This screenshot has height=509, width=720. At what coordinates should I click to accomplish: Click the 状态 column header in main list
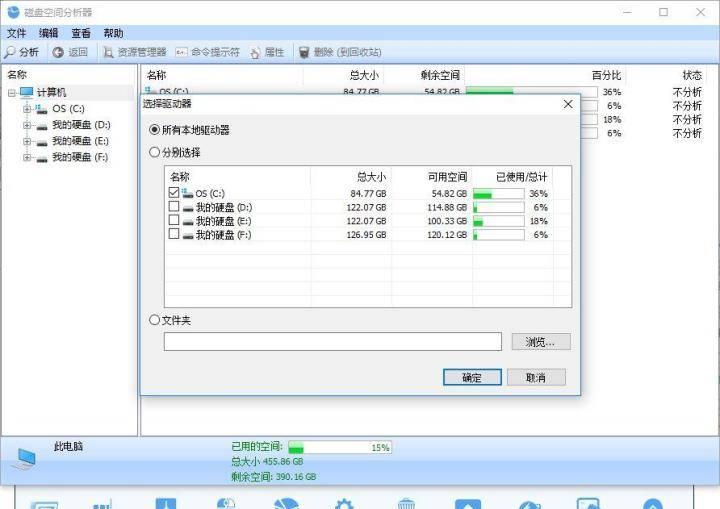(692, 75)
